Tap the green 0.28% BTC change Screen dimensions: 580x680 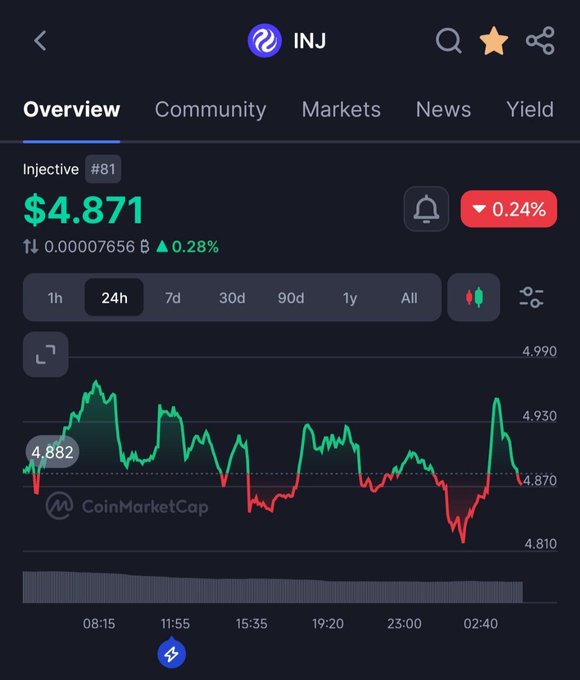[187, 247]
